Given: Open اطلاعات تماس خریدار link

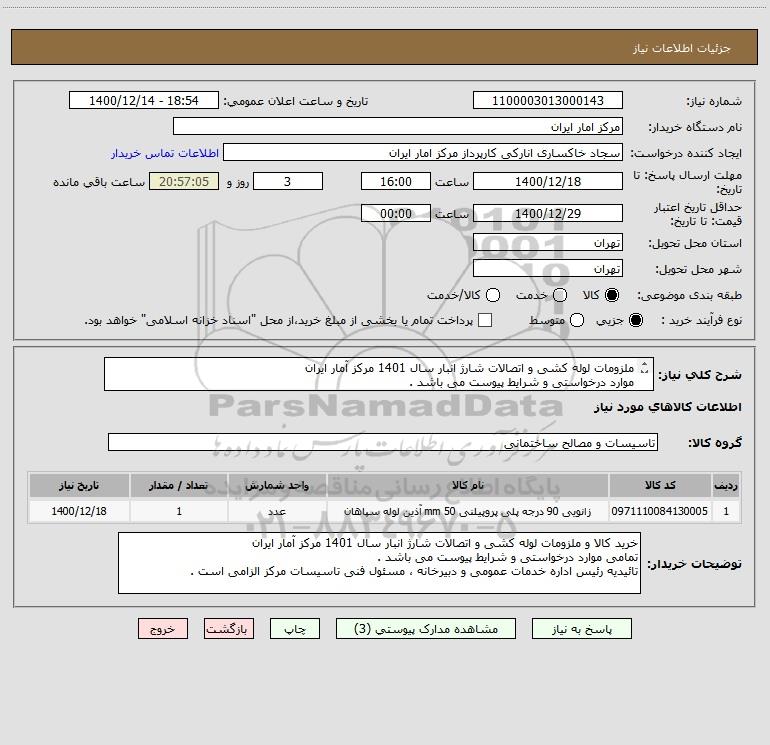Looking at the screenshot, I should pyautogui.click(x=165, y=153).
